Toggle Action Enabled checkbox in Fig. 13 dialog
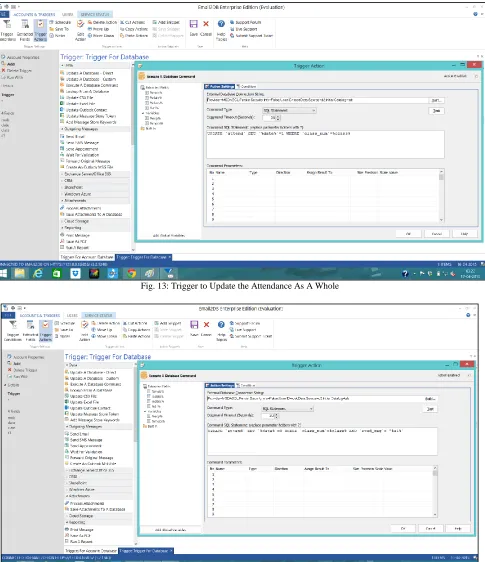 [x=476, y=76]
